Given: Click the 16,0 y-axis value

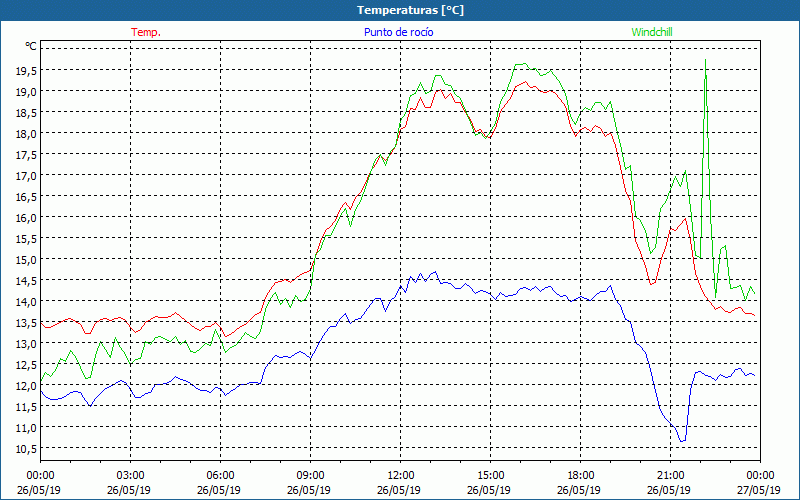Looking at the screenshot, I should click(26, 218).
